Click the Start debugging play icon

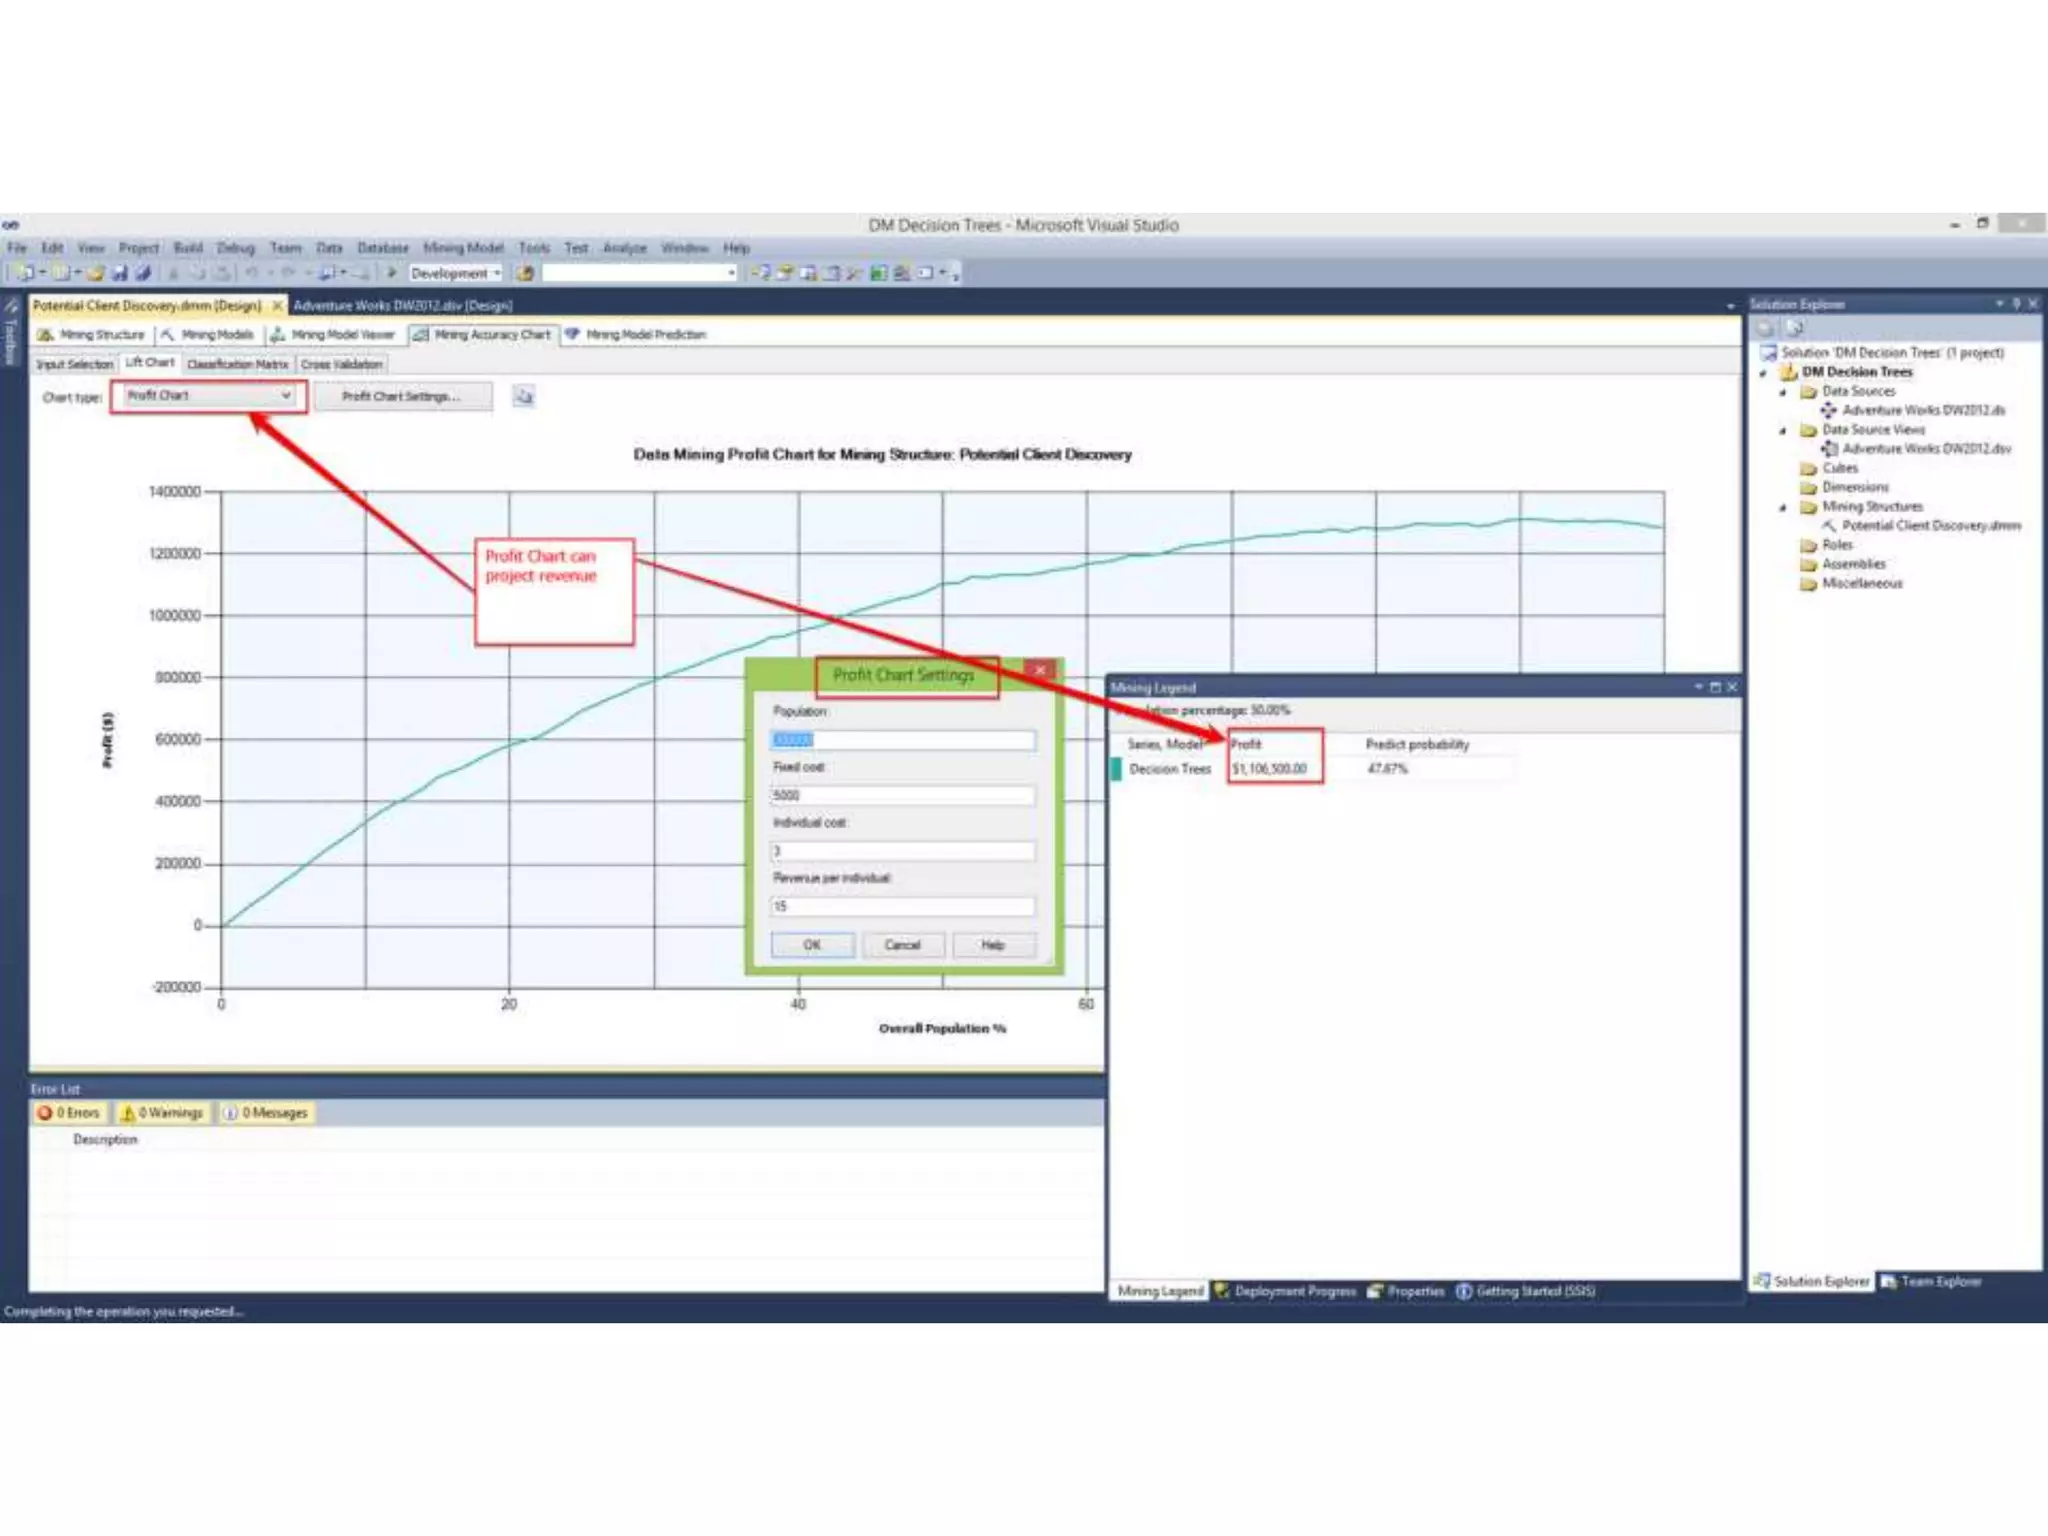[392, 272]
